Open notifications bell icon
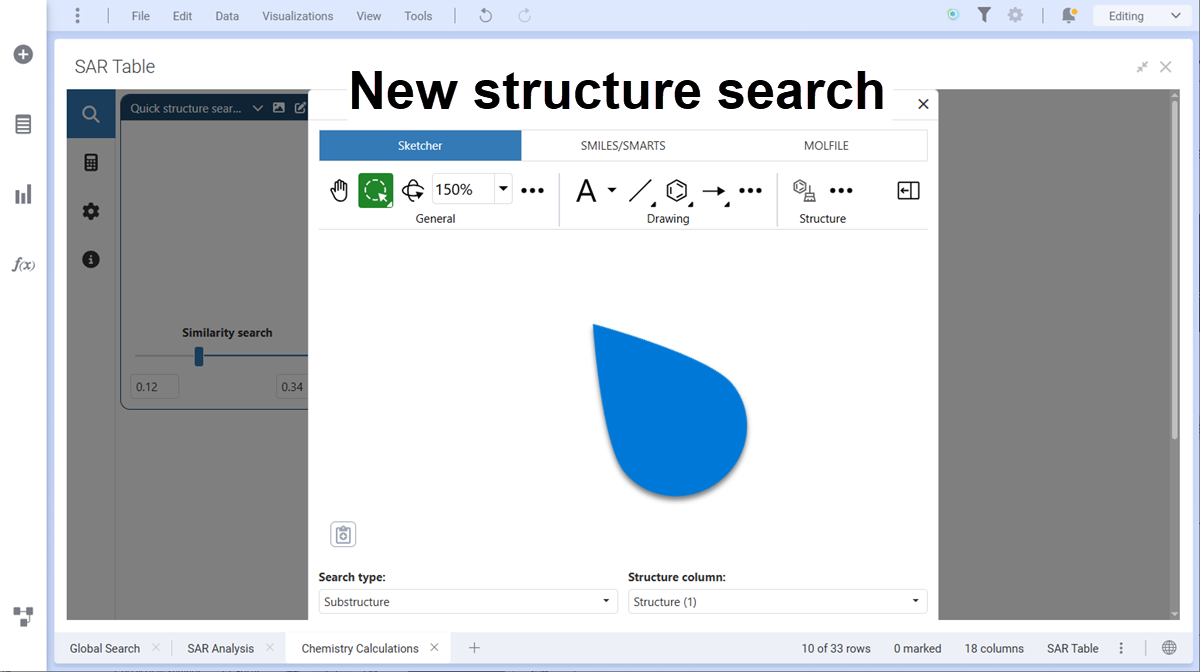1200x672 pixels. pyautogui.click(x=1069, y=15)
